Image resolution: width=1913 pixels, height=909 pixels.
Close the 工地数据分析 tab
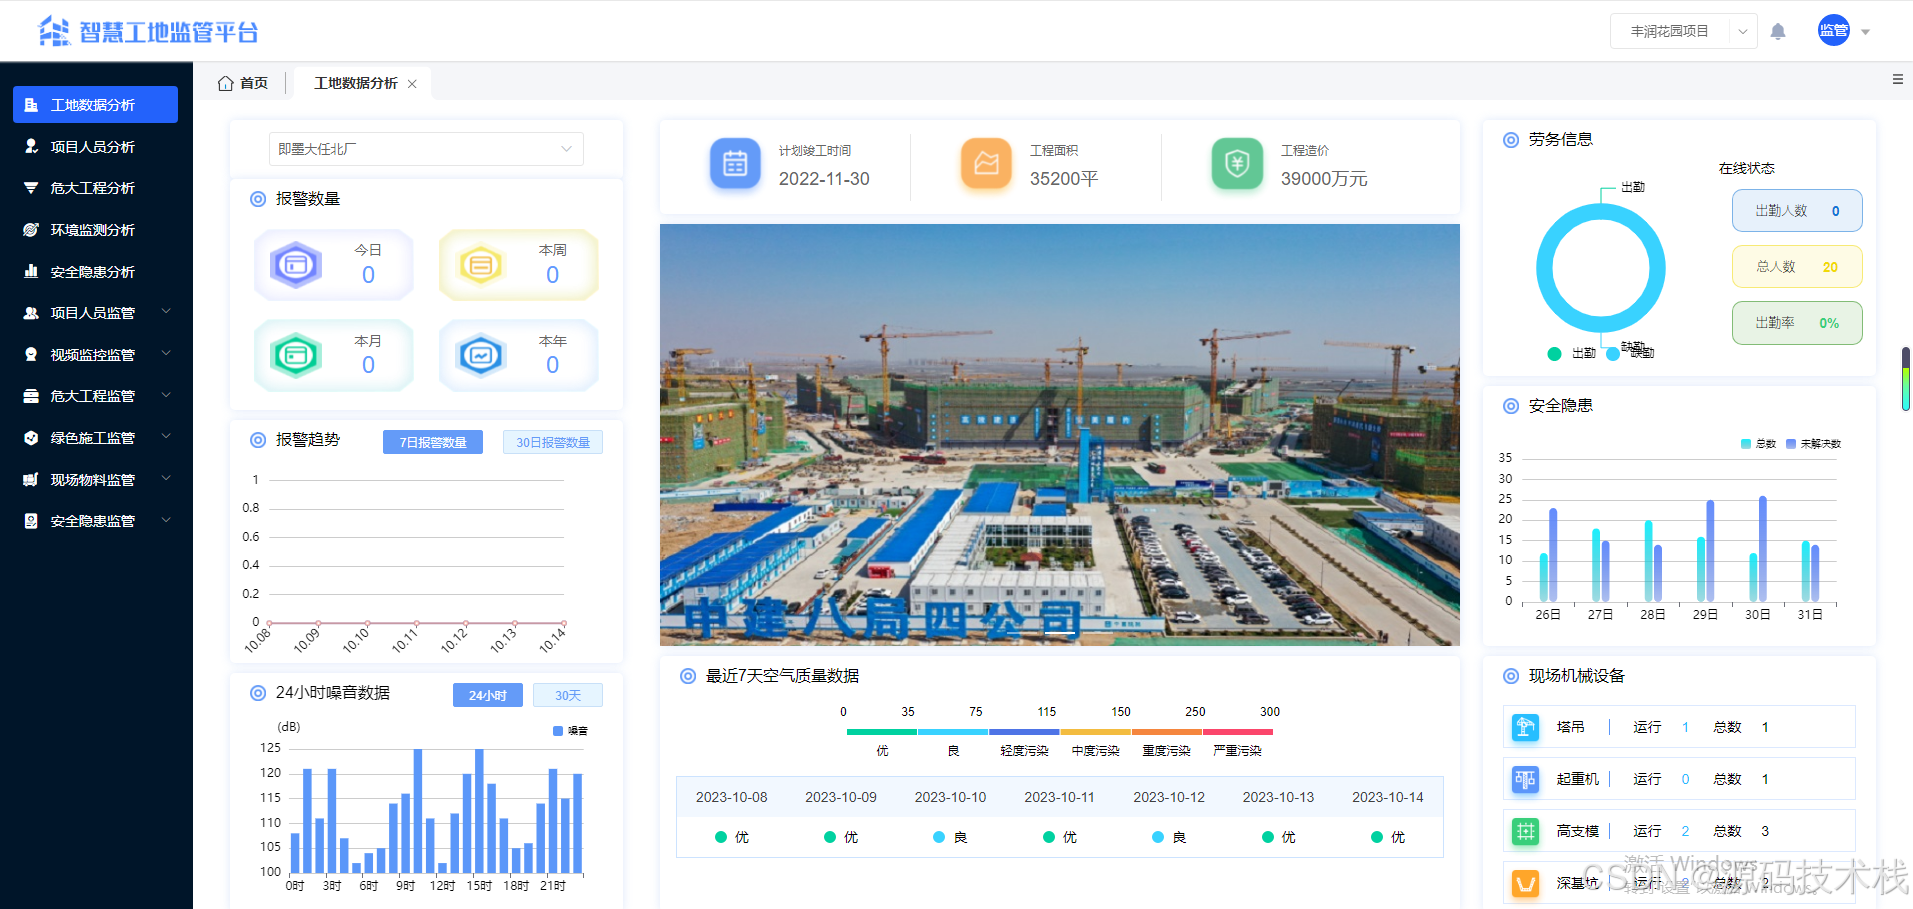pos(412,84)
